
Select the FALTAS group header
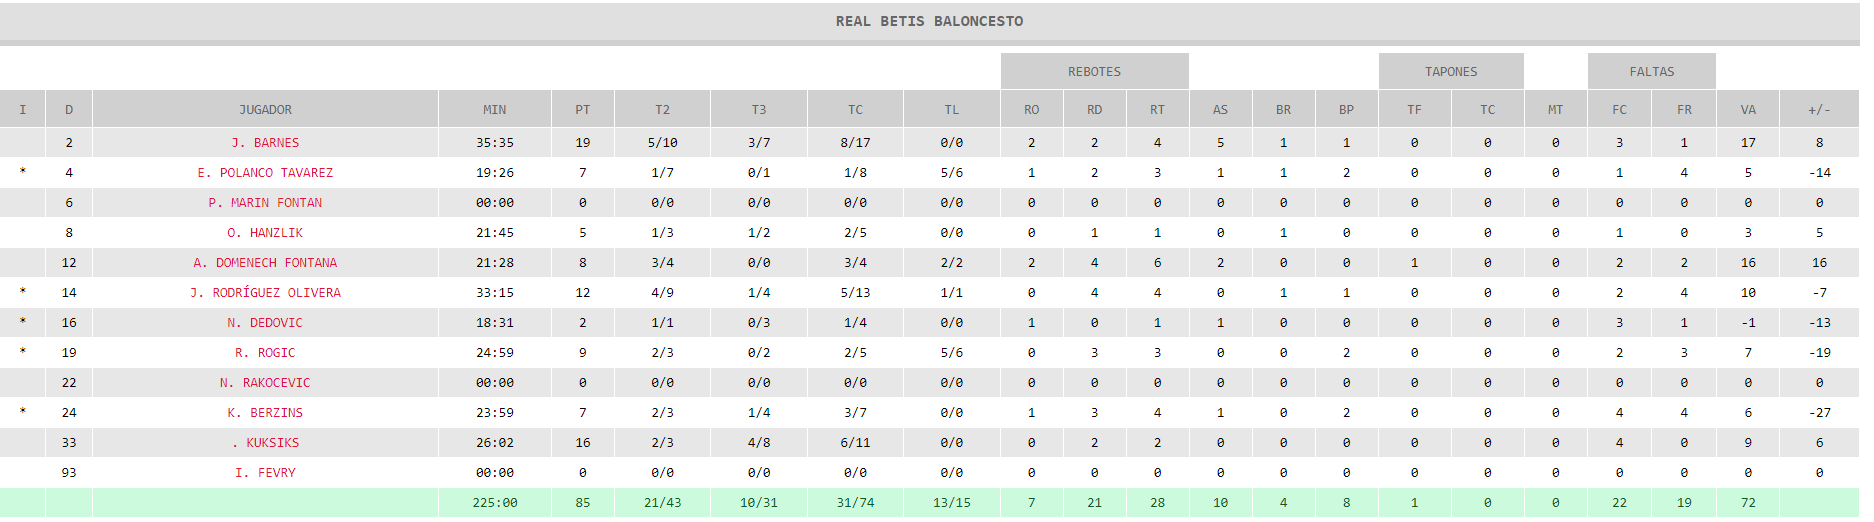click(x=1652, y=72)
